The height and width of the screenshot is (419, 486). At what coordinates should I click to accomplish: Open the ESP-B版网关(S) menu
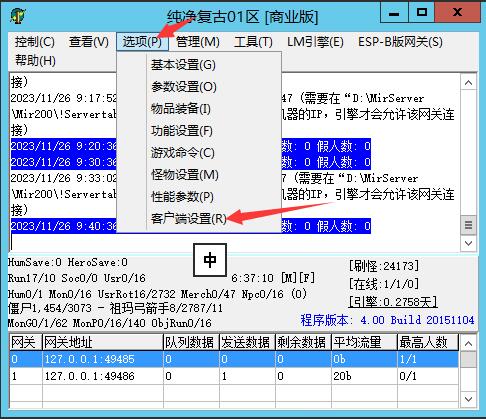(400, 42)
